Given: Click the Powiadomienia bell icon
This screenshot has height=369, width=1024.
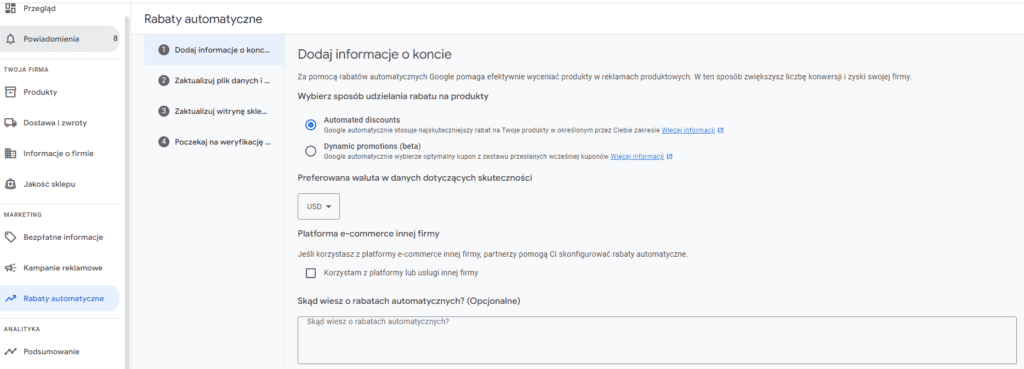Looking at the screenshot, I should pos(10,39).
